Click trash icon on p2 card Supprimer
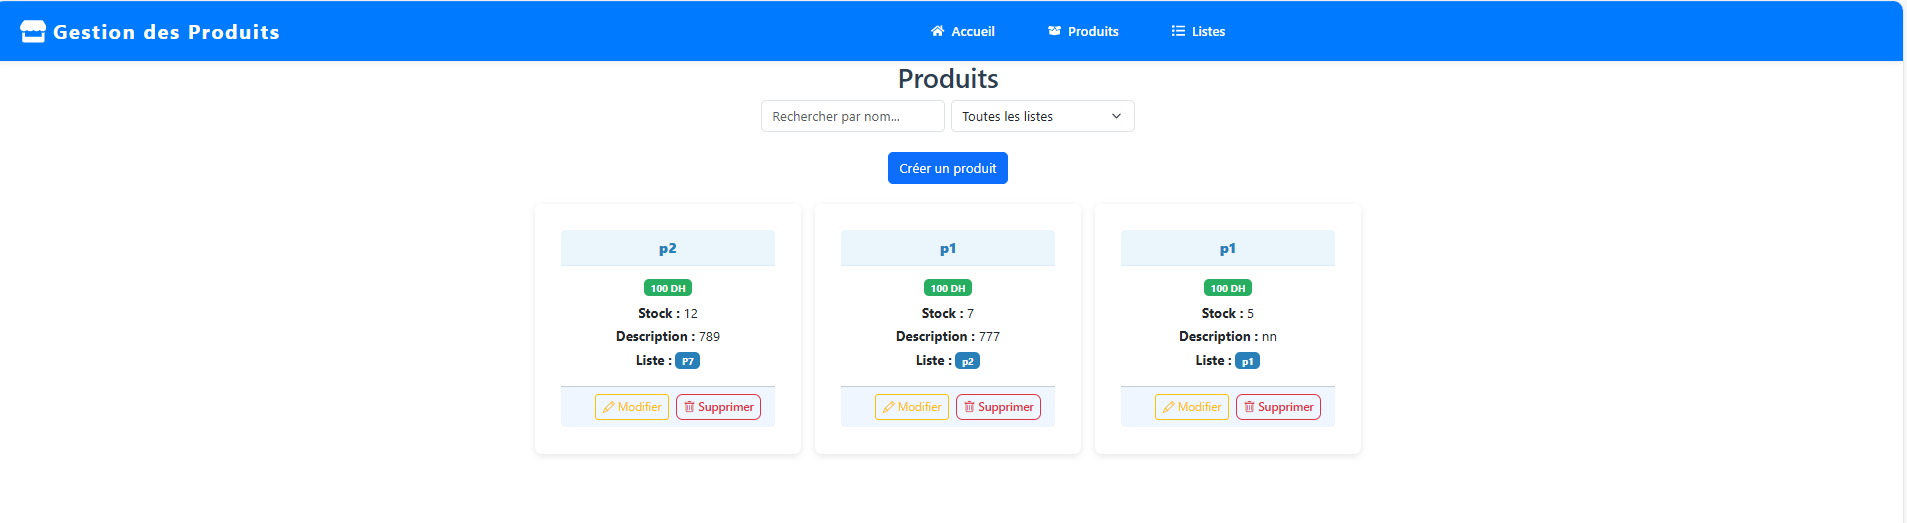Screen dimensions: 1907x523 click(x=689, y=407)
